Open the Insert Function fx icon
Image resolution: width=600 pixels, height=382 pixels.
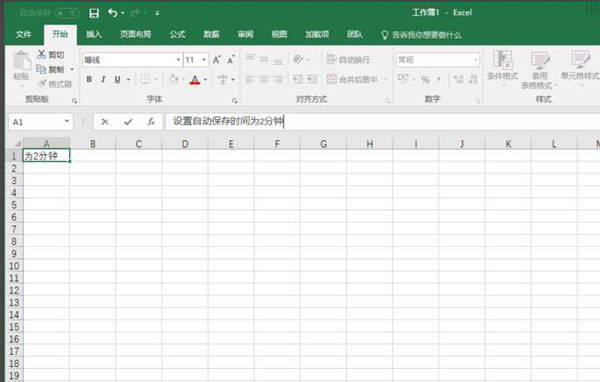(x=151, y=122)
